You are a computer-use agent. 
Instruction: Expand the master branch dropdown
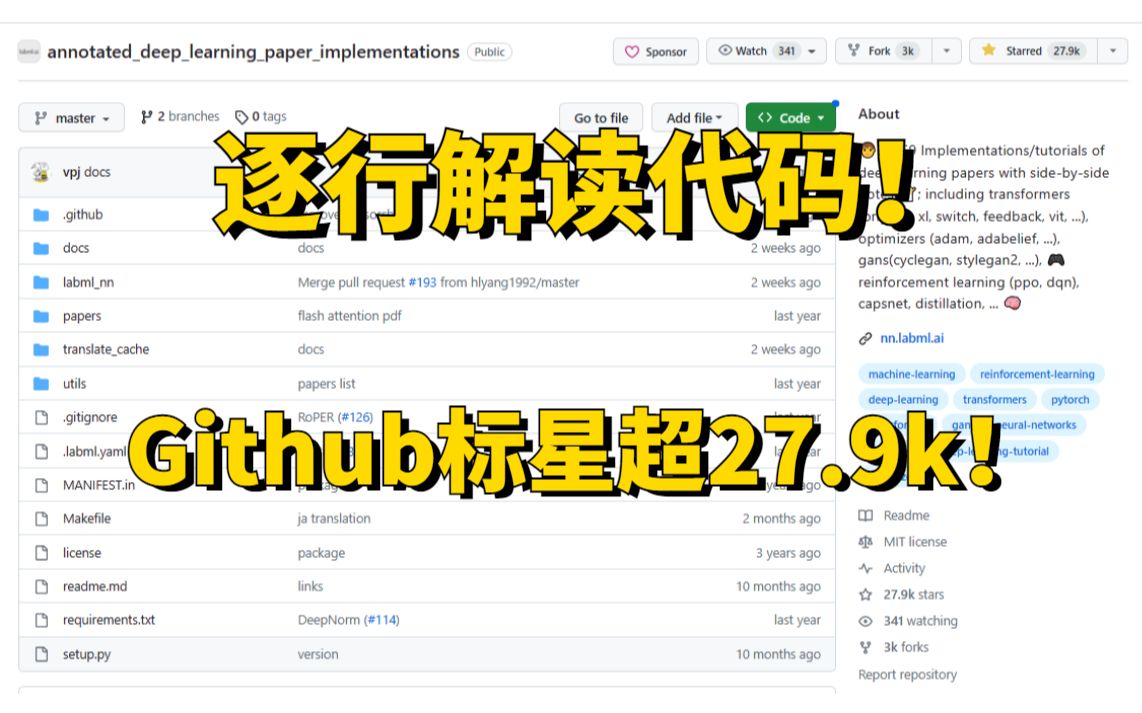pos(71,117)
